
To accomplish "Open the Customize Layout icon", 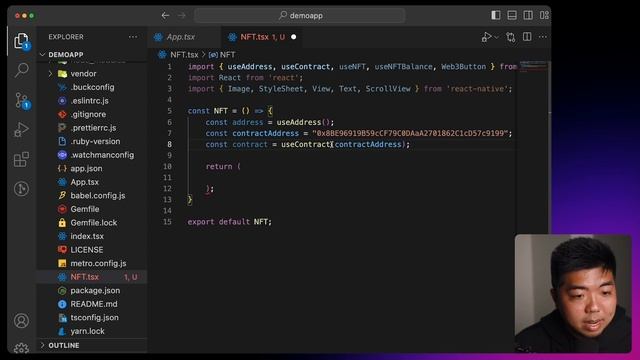I will pyautogui.click(x=544, y=15).
